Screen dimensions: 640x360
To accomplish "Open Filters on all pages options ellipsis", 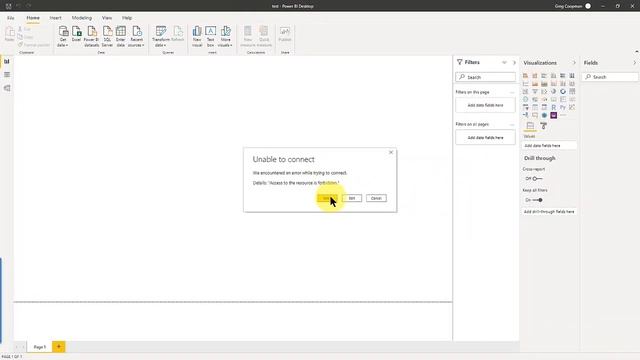I will [512, 124].
